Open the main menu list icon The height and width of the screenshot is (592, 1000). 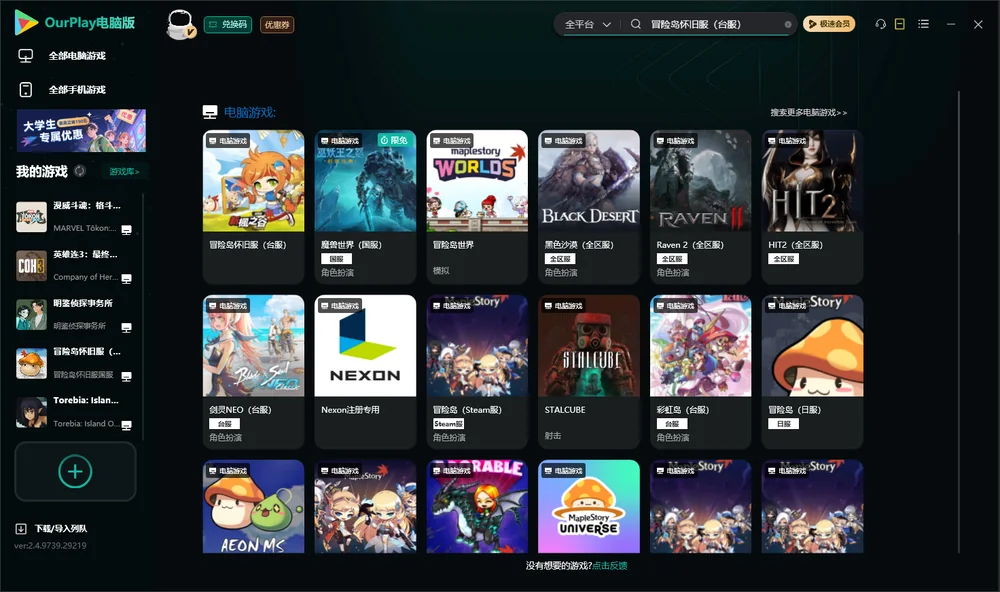(923, 24)
